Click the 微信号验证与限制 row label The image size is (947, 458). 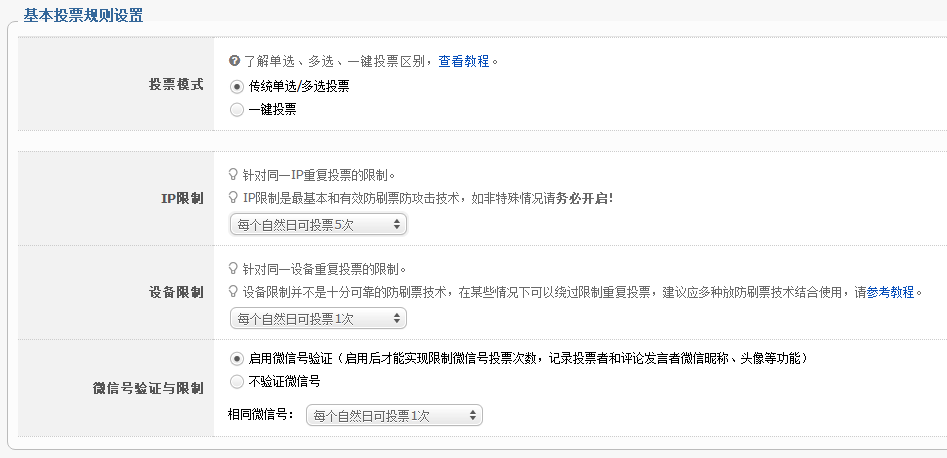(x=148, y=387)
